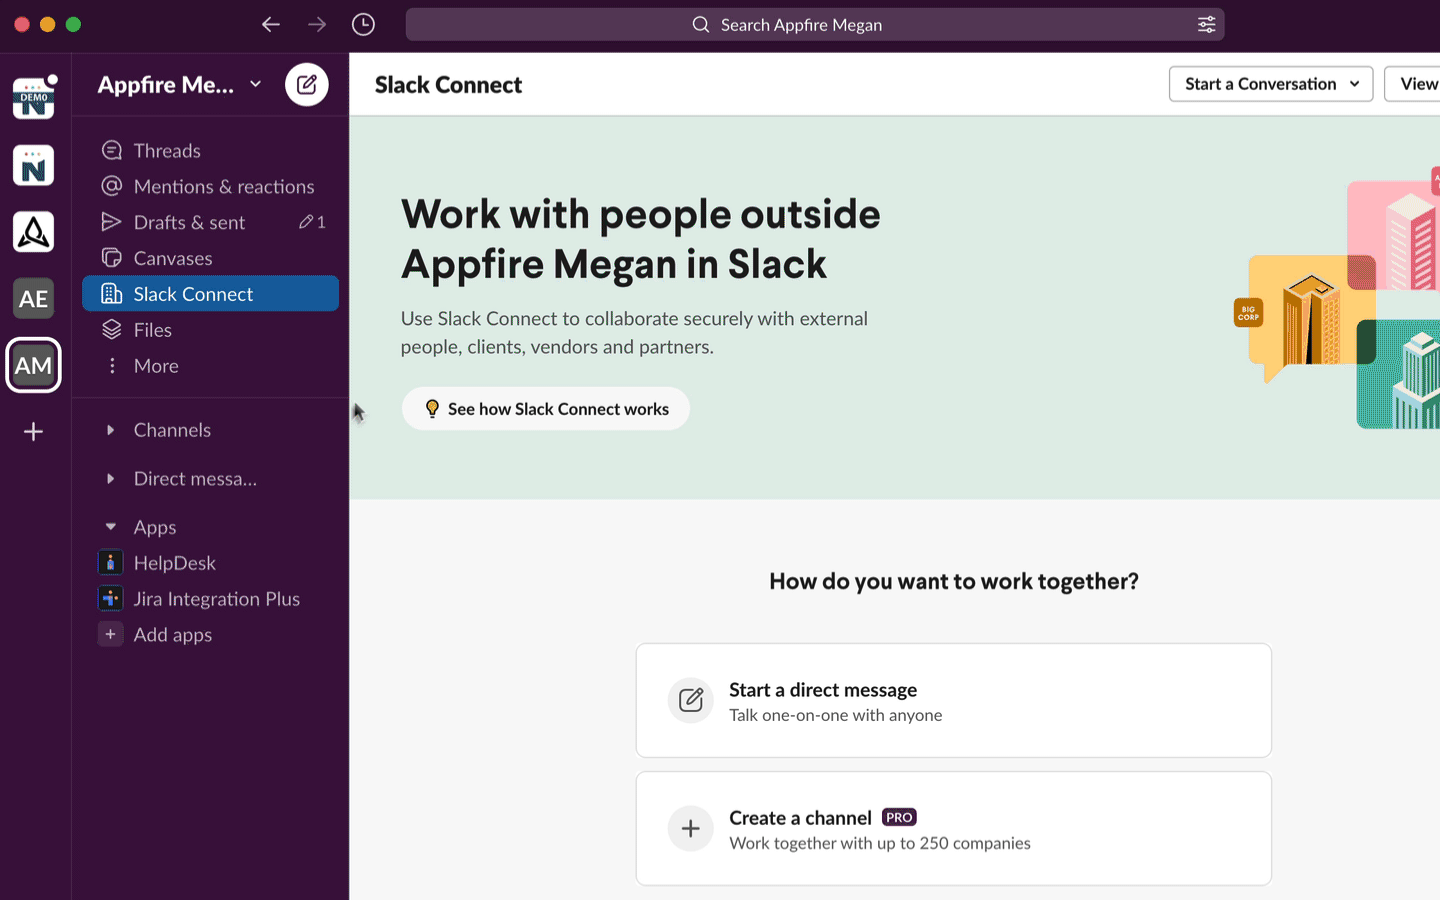Choose the Create a channel card

click(954, 828)
